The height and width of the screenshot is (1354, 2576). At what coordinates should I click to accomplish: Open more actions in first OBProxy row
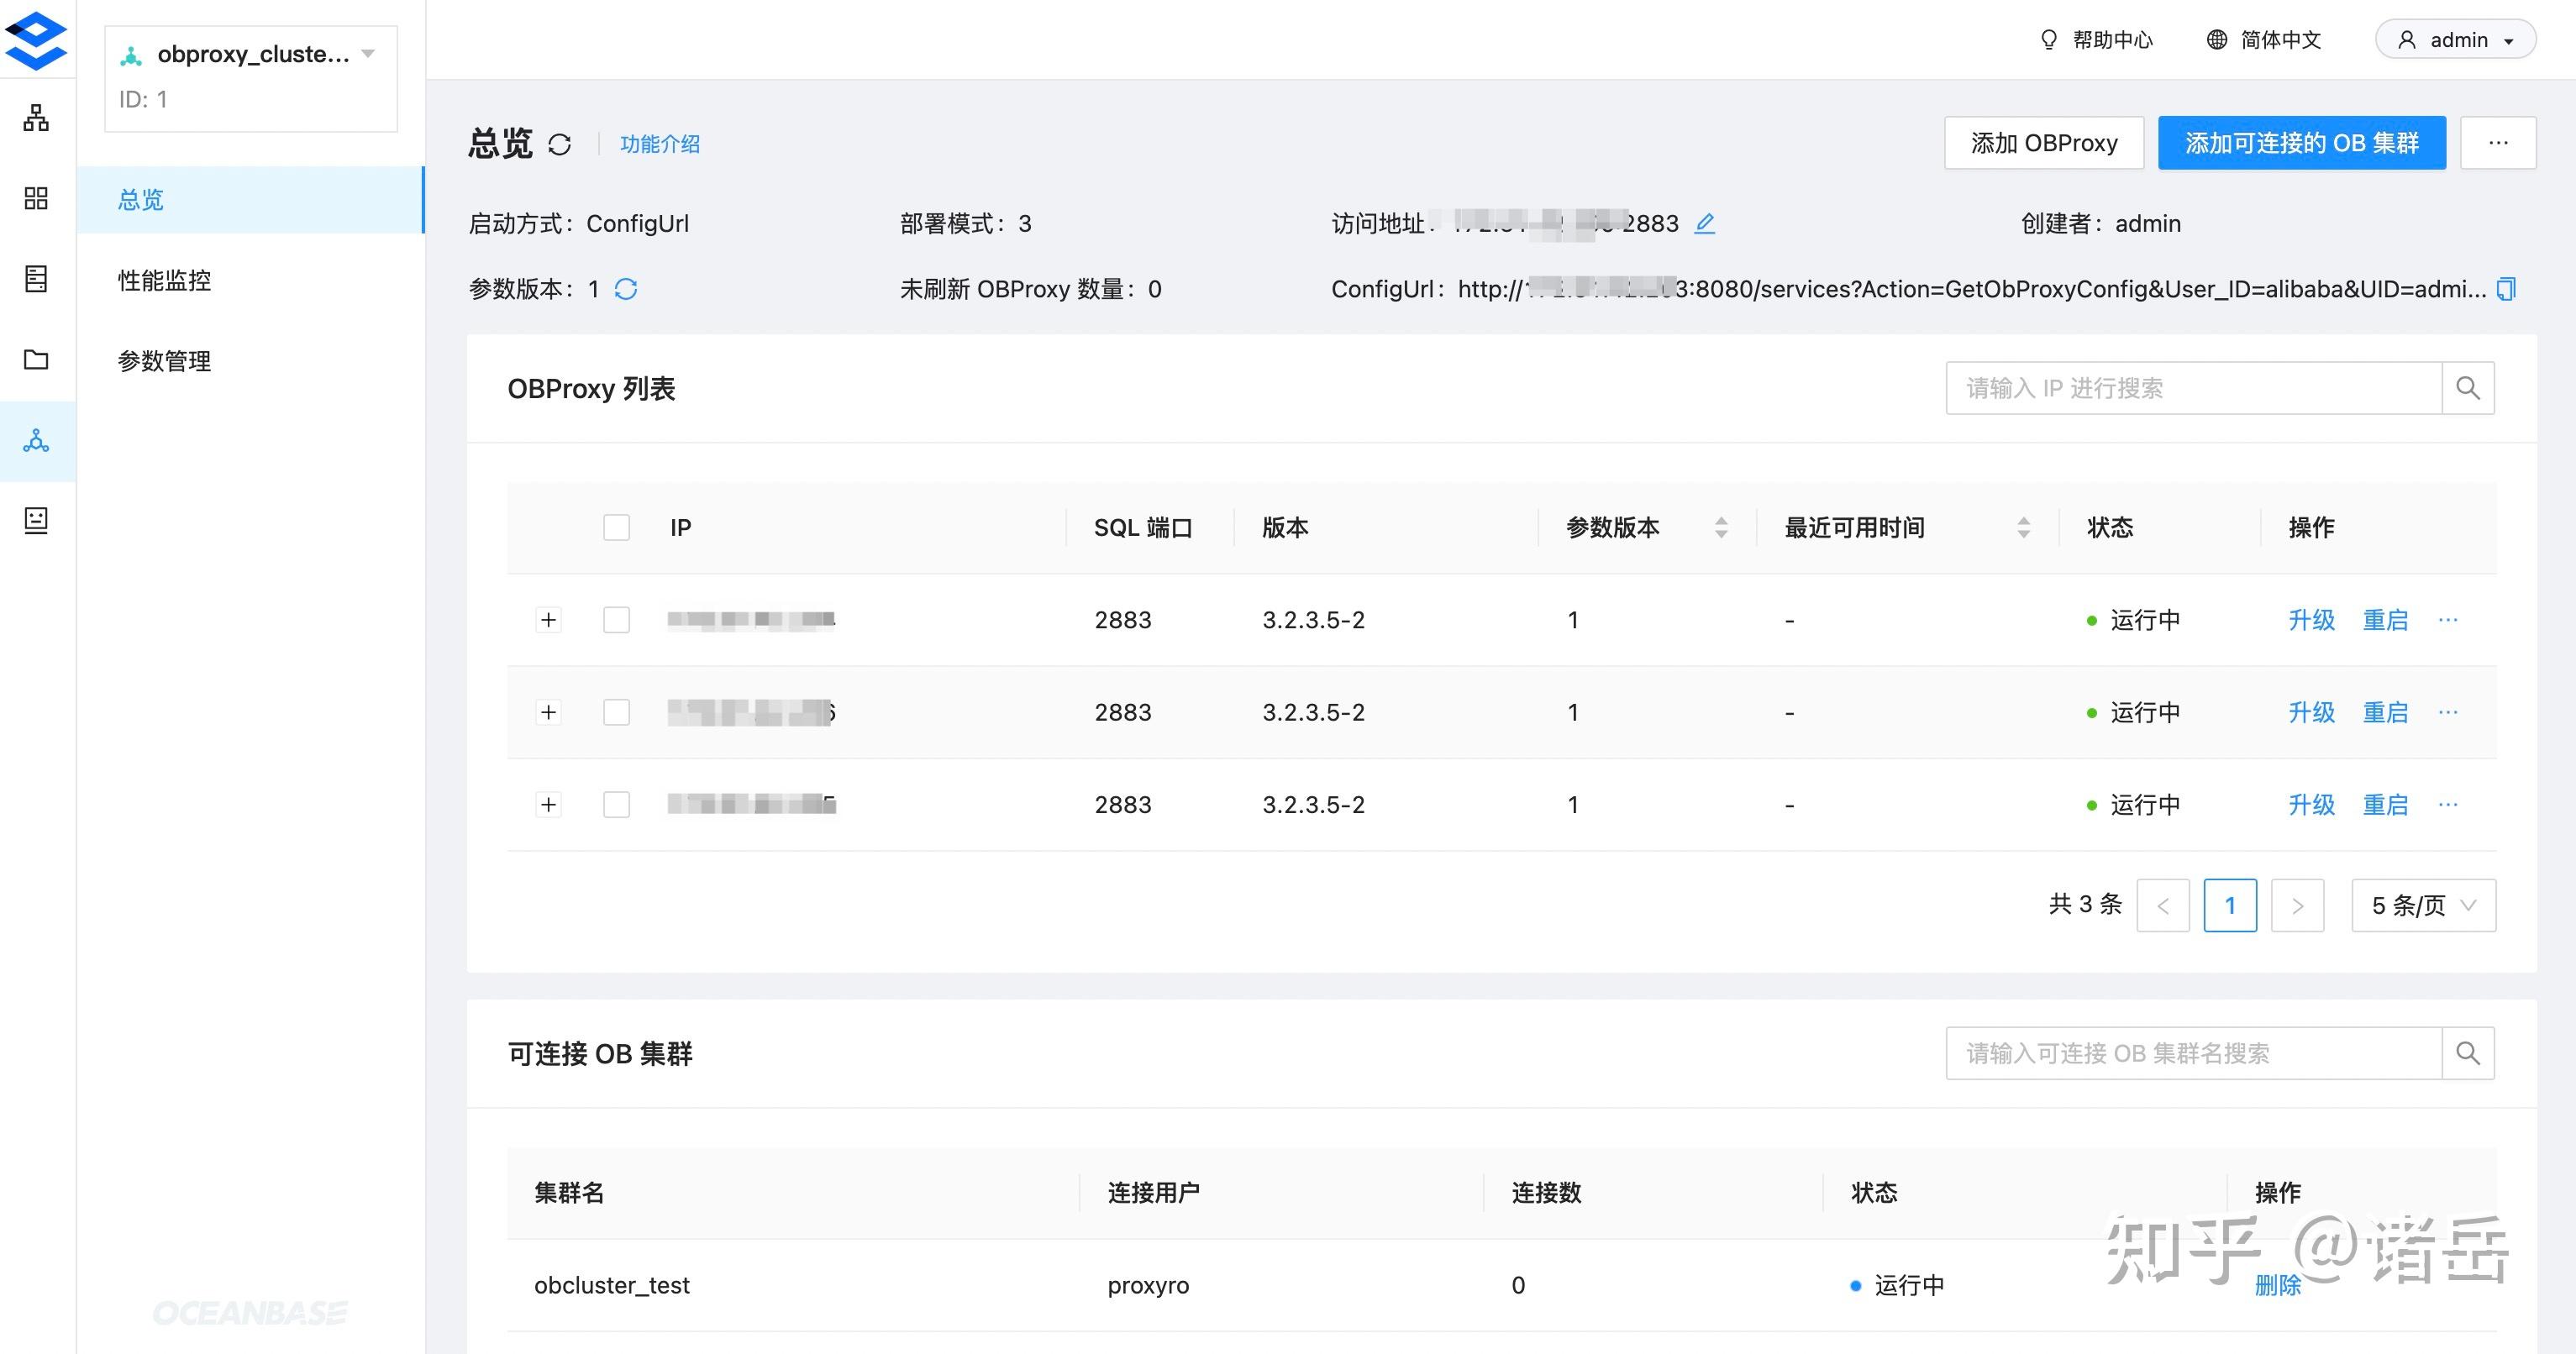pyautogui.click(x=2448, y=620)
